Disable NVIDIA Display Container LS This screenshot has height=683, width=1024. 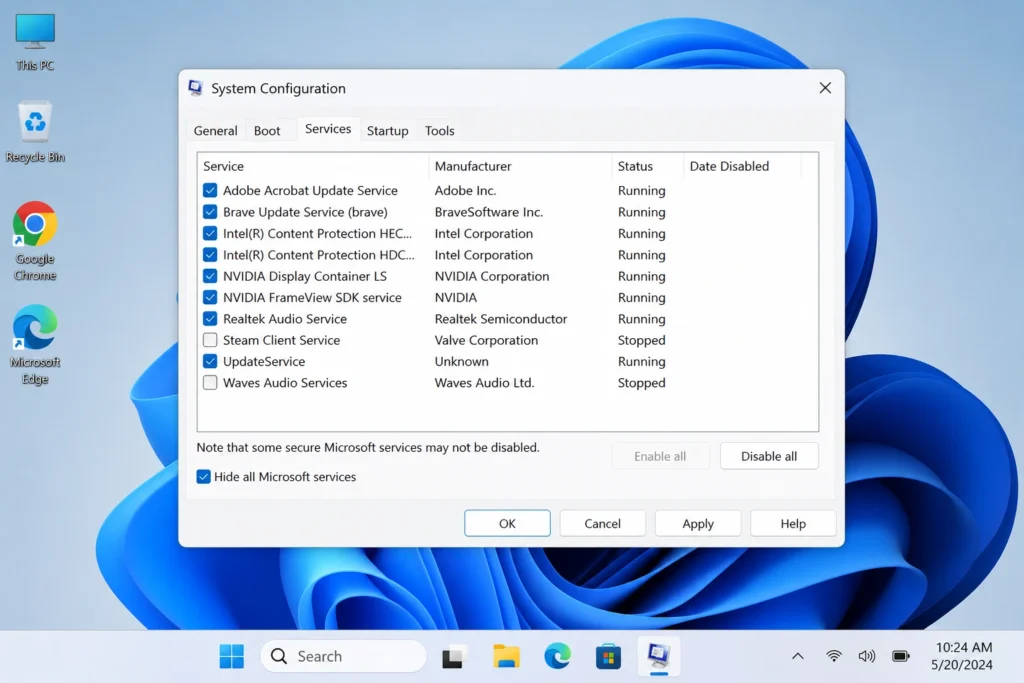210,276
